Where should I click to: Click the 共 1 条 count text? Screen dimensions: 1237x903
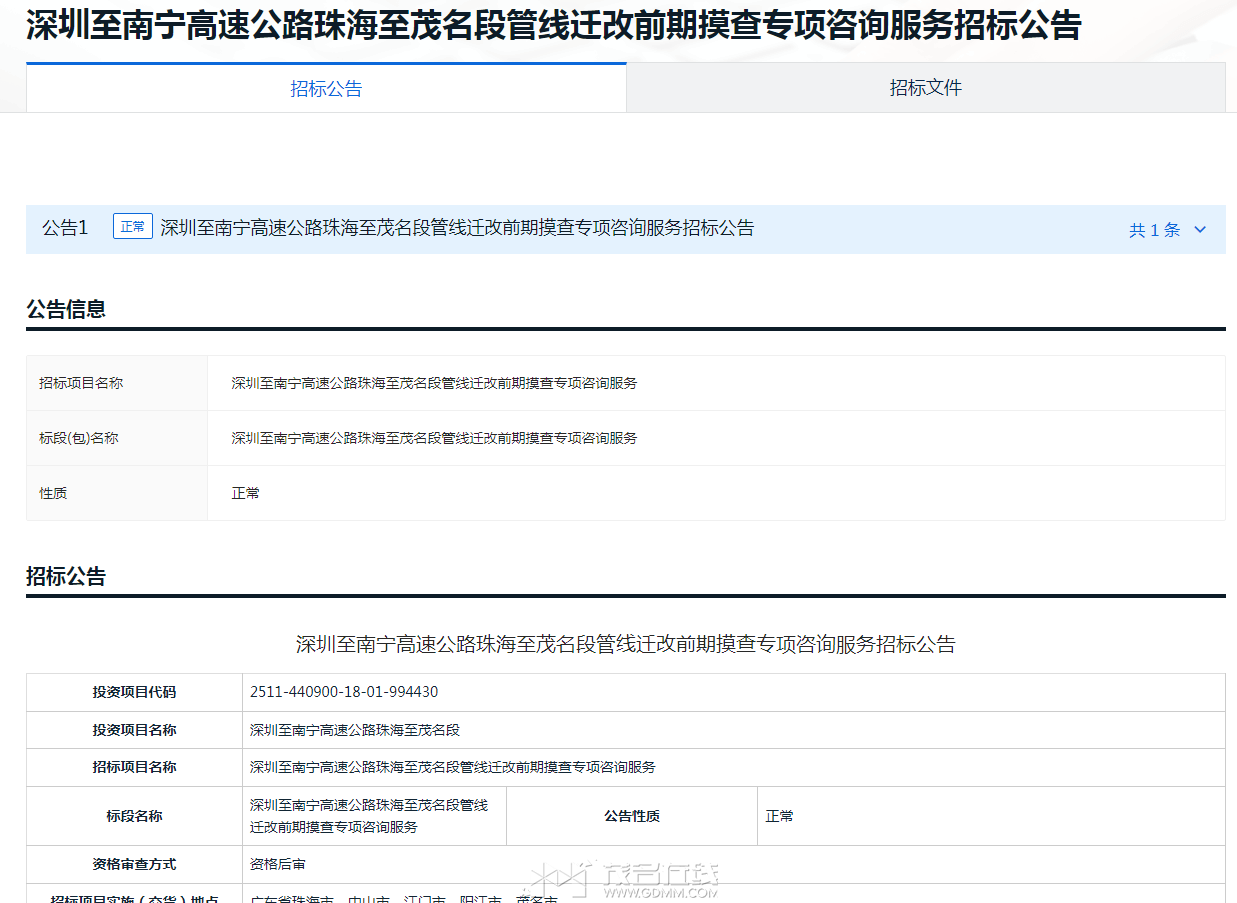[x=1154, y=230]
